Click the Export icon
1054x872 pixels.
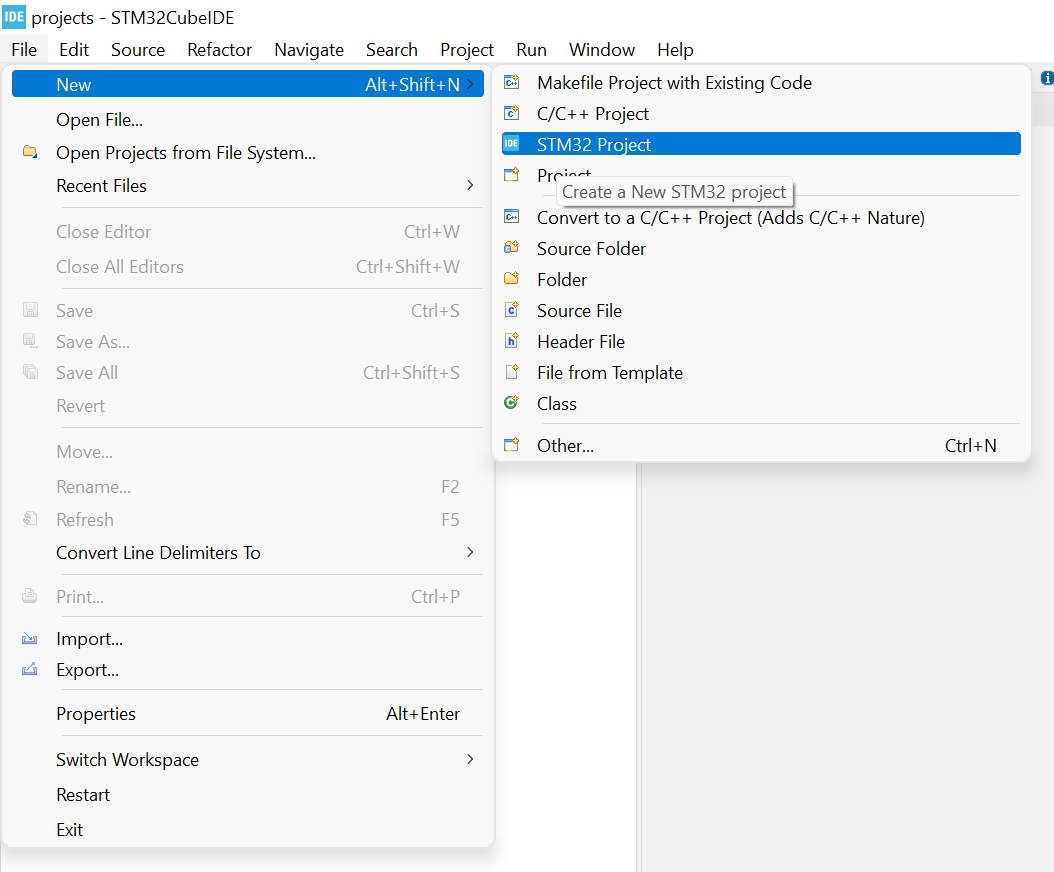pyautogui.click(x=30, y=669)
